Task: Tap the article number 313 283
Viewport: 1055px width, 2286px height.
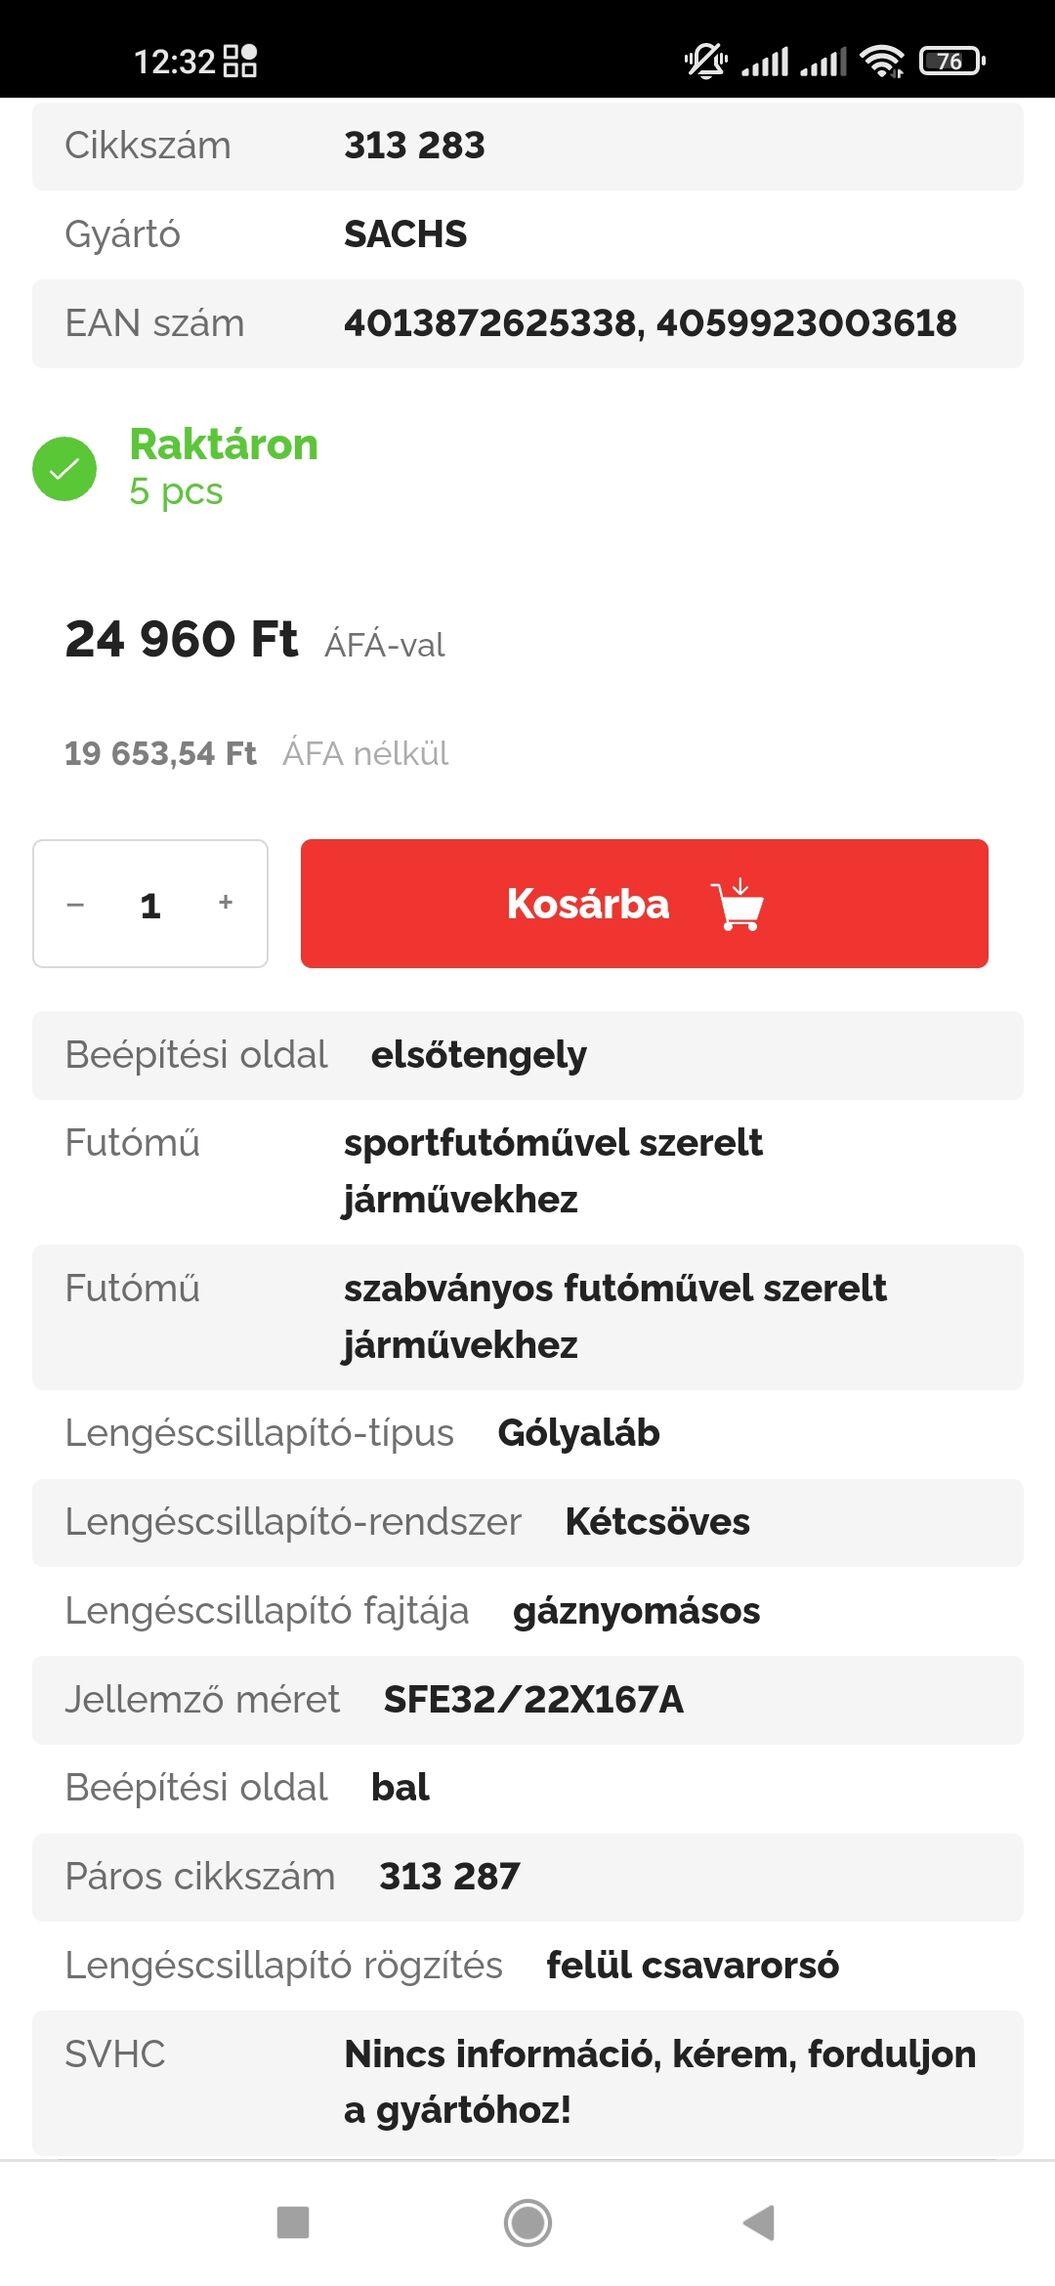Action: coord(414,146)
